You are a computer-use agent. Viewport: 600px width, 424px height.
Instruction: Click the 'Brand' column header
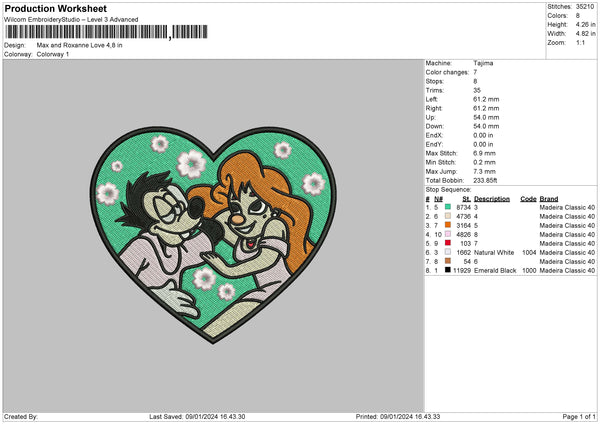tap(549, 199)
